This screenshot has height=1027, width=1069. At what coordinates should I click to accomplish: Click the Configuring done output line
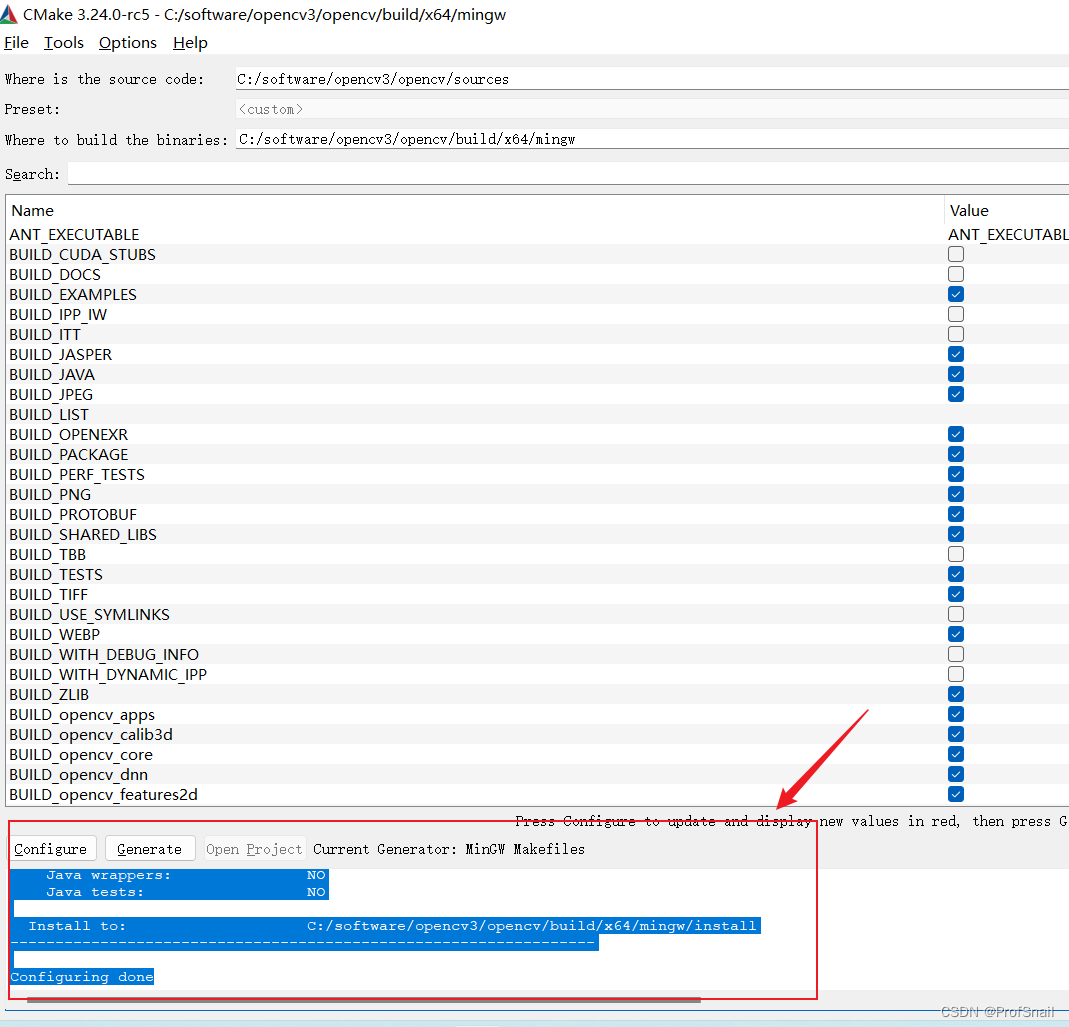click(x=82, y=977)
